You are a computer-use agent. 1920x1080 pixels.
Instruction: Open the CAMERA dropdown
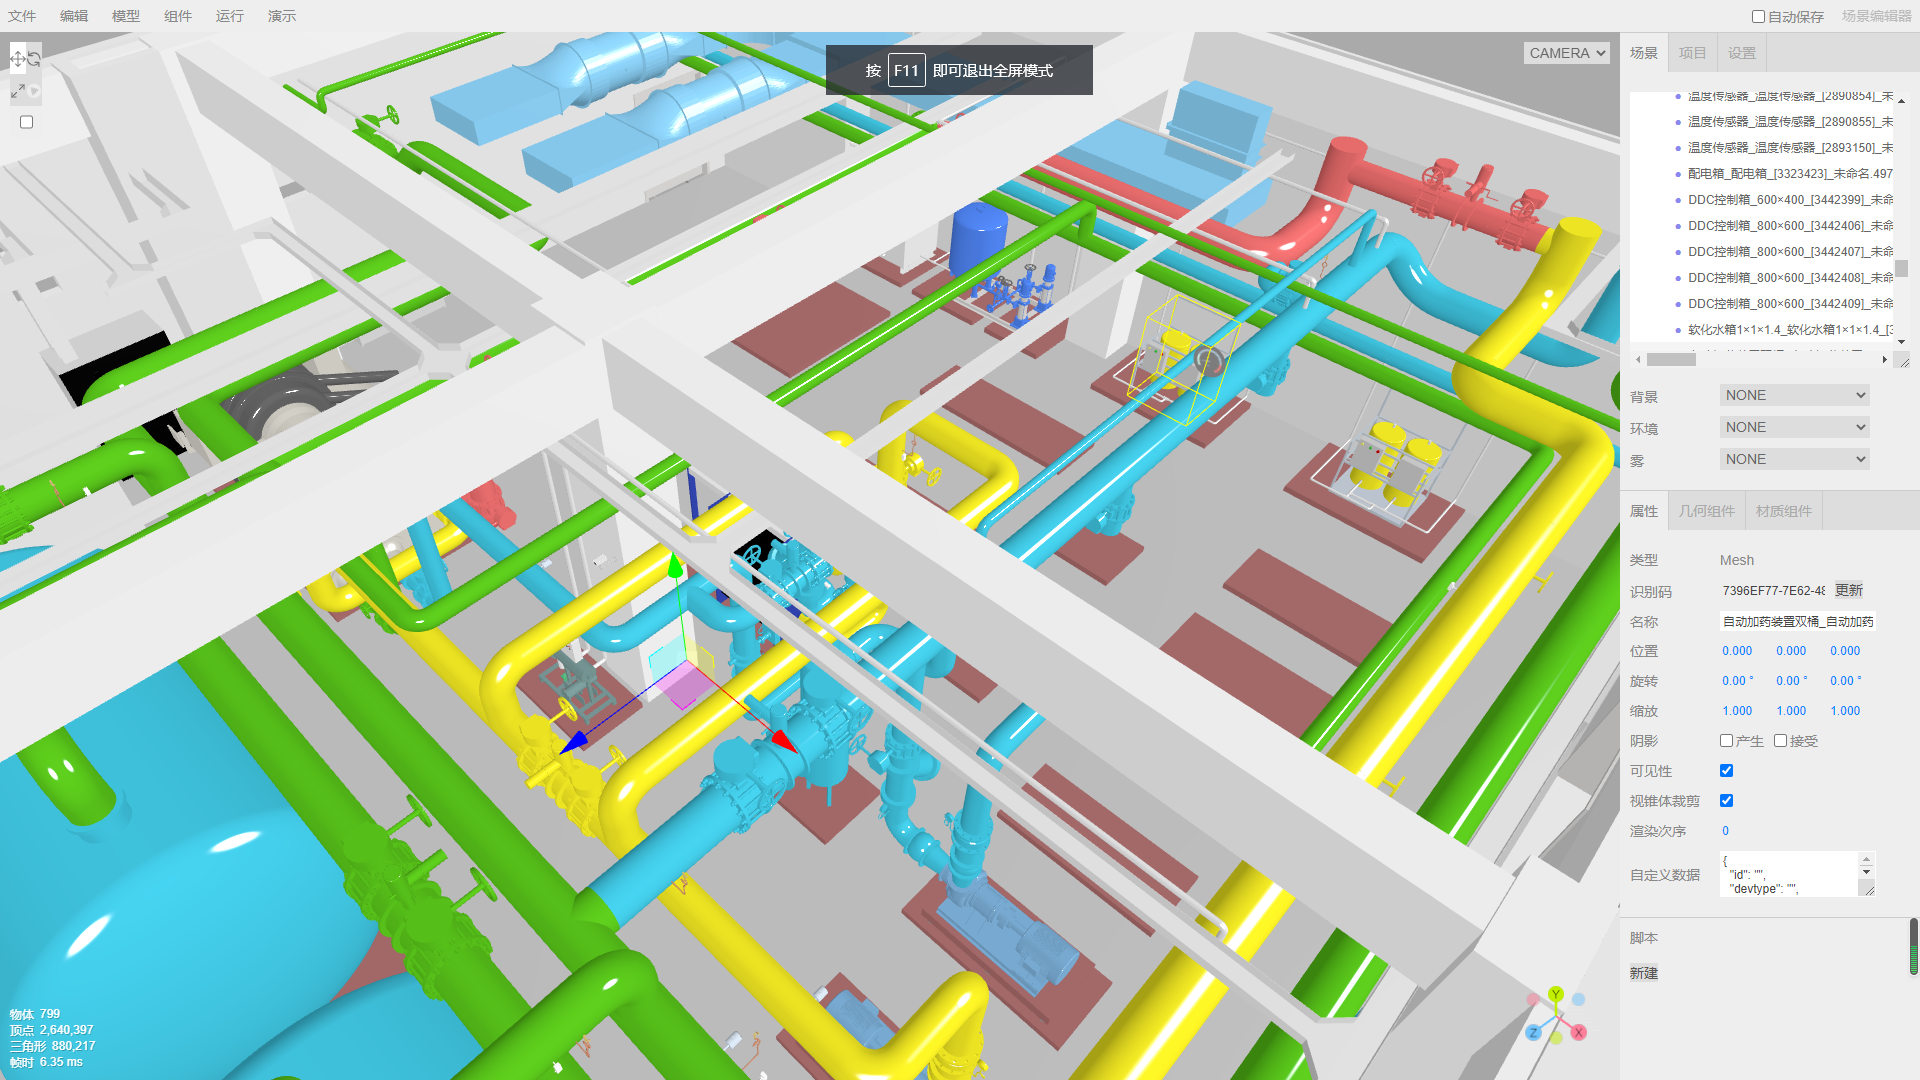pos(1566,53)
